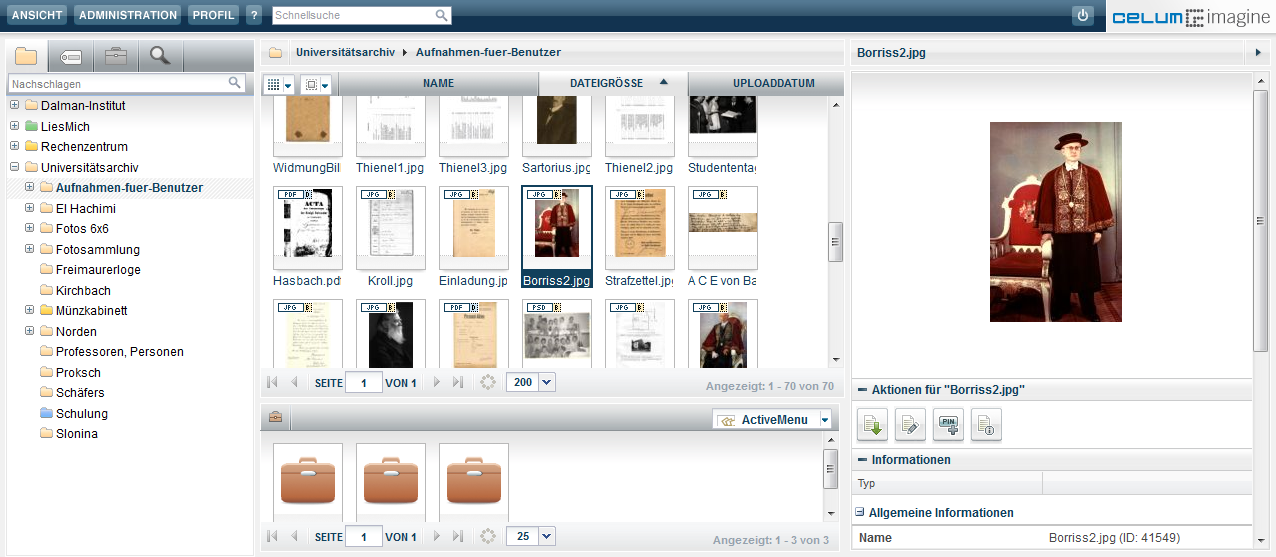Open the document info action icon

point(986,425)
